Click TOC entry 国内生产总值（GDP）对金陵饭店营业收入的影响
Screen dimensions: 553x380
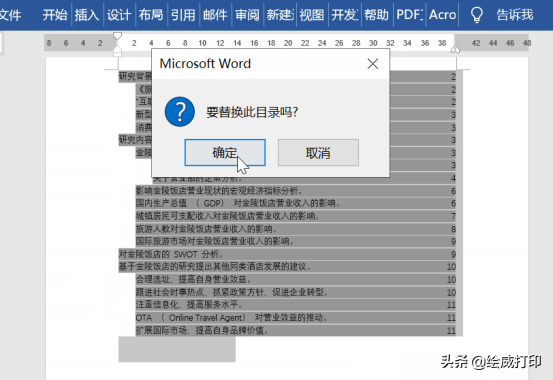(238, 203)
